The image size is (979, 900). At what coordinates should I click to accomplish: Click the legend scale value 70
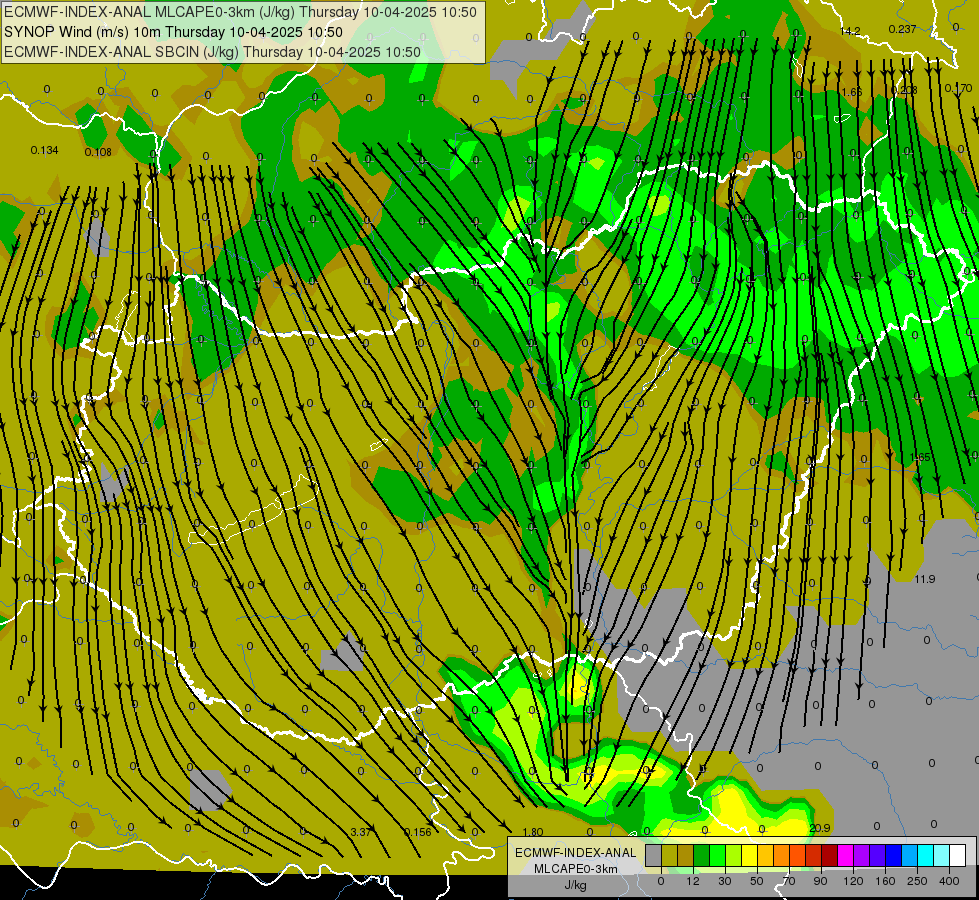pyautogui.click(x=789, y=881)
